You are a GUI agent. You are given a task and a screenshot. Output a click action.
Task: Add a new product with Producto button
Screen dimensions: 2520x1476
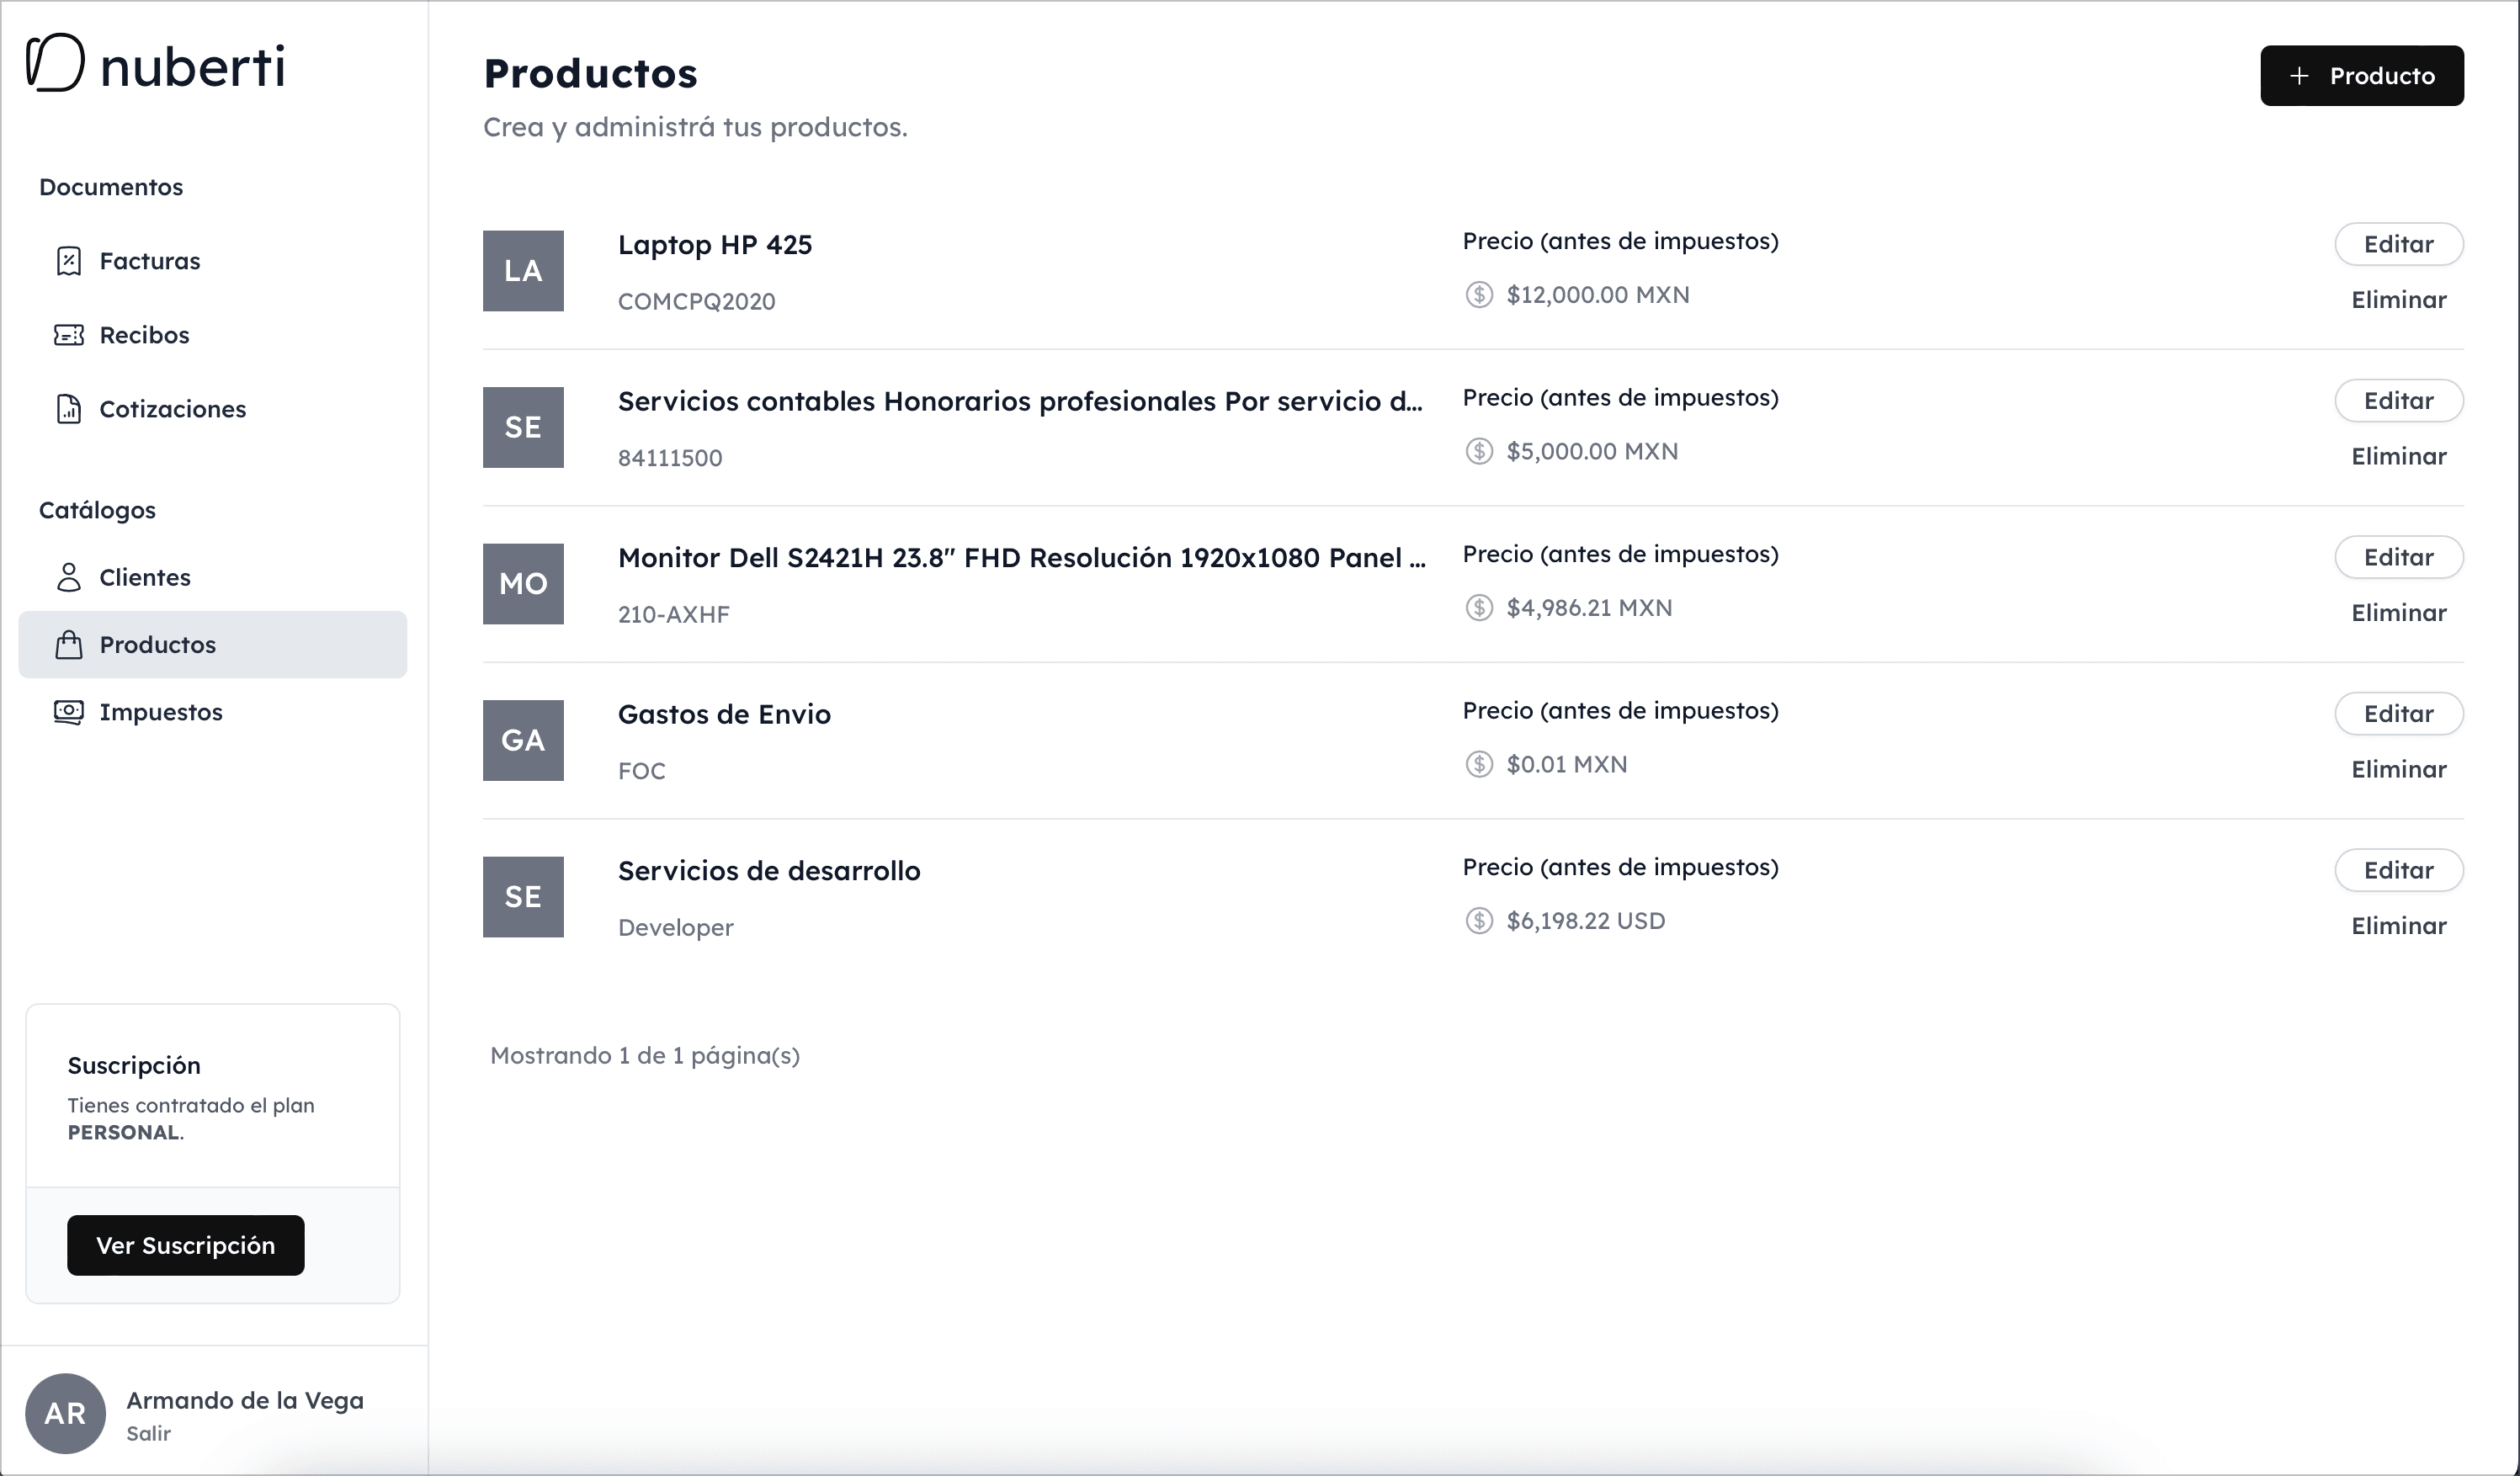2361,76
